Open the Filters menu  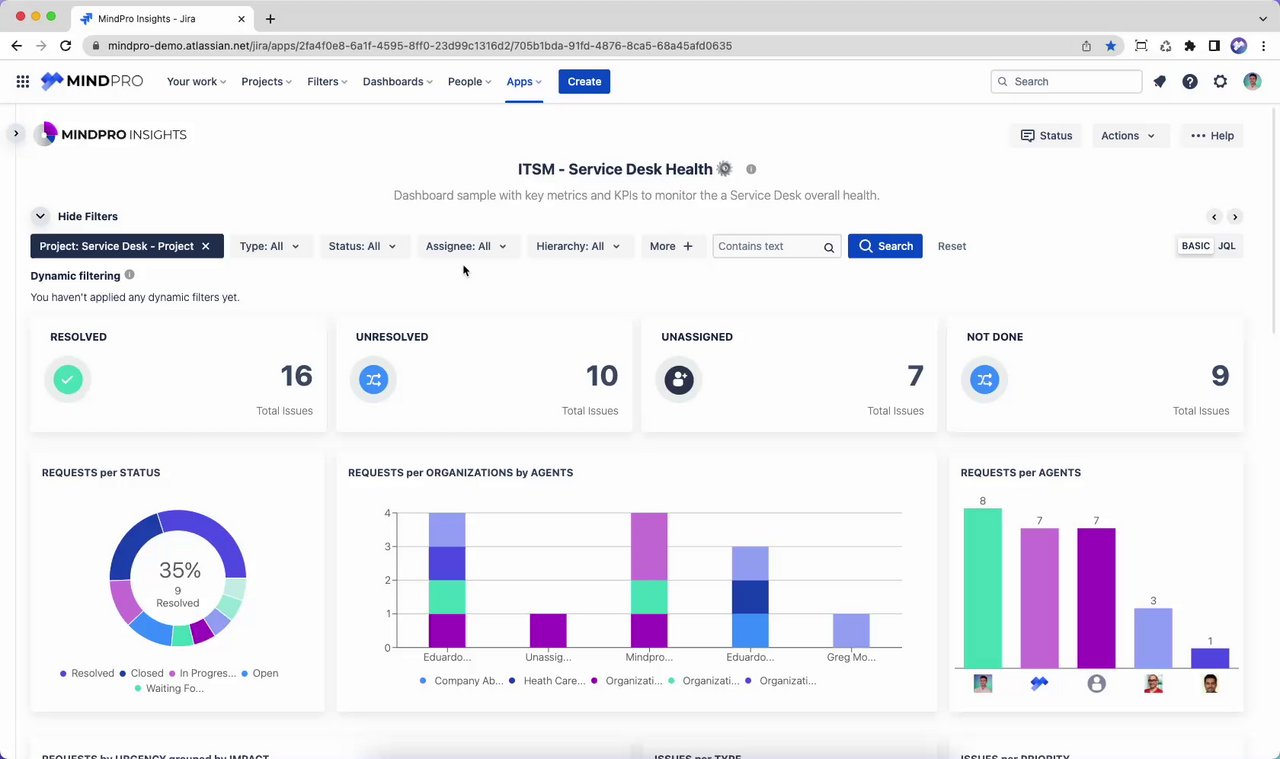click(327, 82)
